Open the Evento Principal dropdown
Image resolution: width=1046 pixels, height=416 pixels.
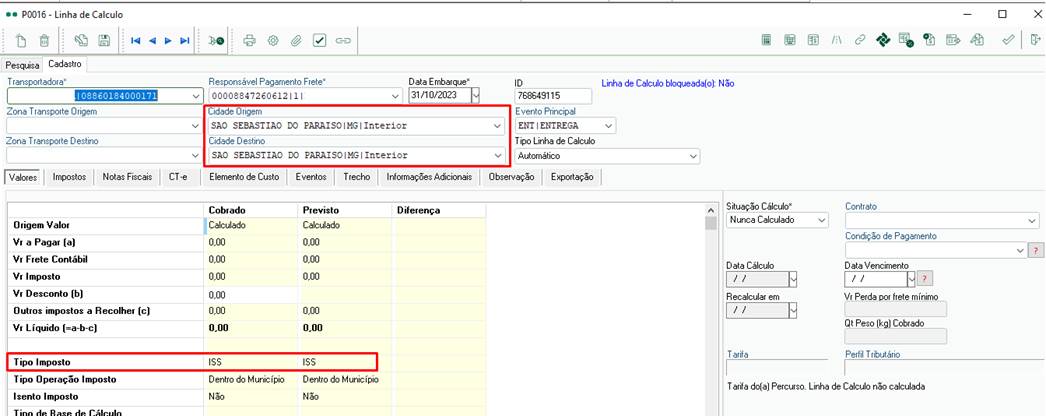tap(608, 125)
